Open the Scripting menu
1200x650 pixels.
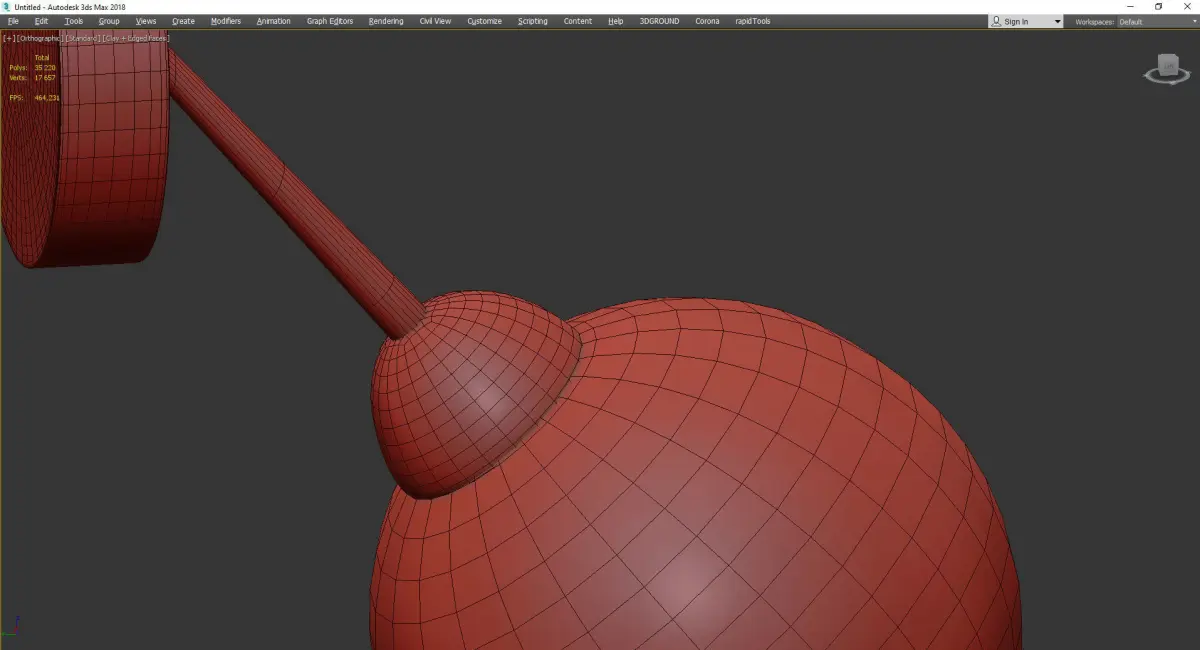point(533,21)
